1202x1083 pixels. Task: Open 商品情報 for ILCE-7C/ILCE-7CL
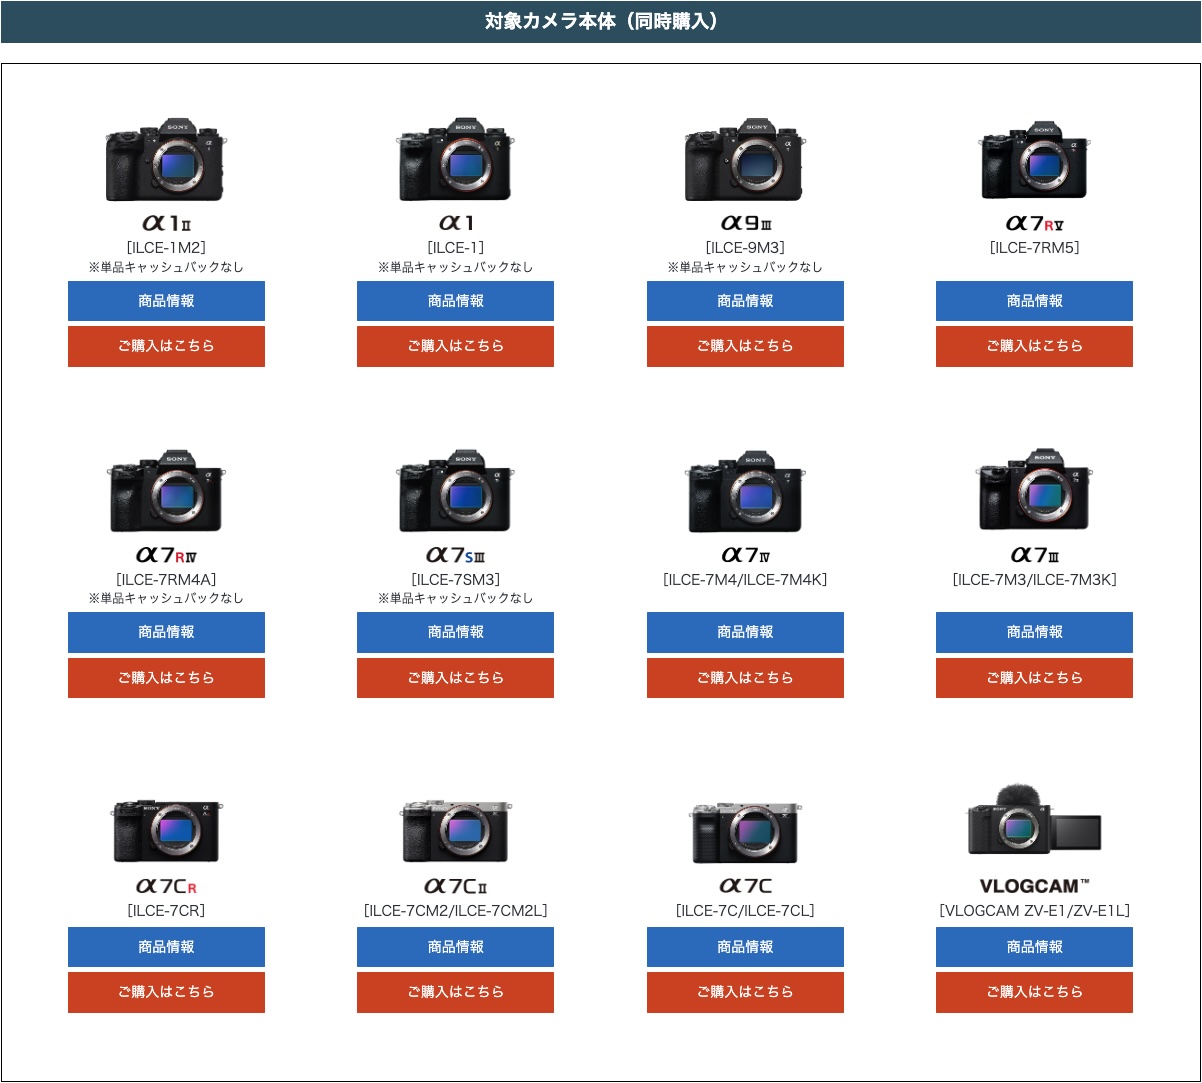click(x=745, y=947)
